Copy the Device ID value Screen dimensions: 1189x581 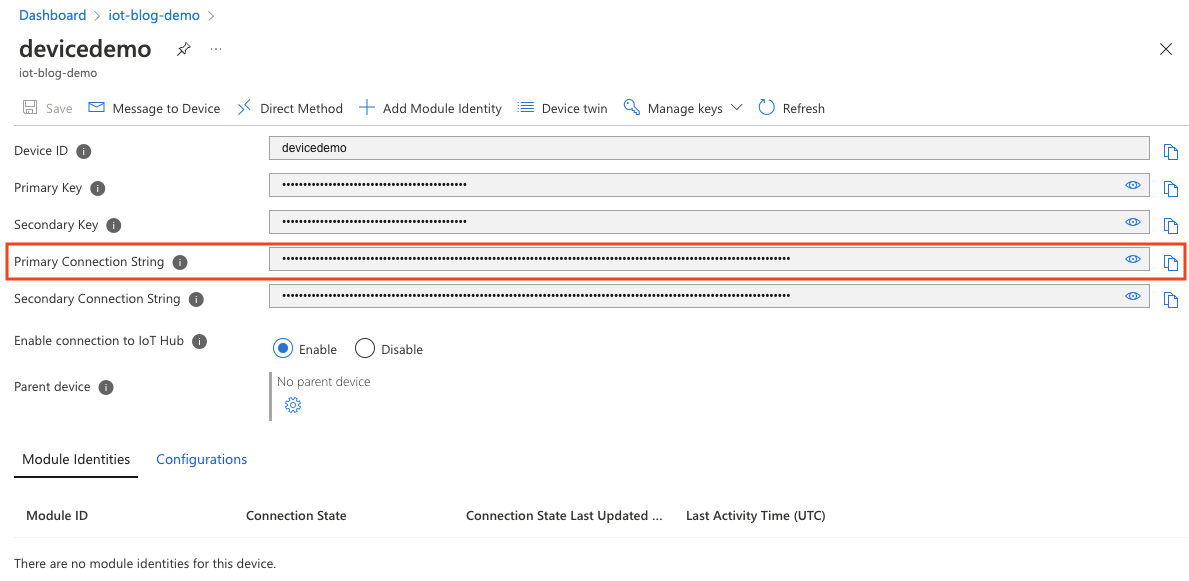(x=1171, y=151)
